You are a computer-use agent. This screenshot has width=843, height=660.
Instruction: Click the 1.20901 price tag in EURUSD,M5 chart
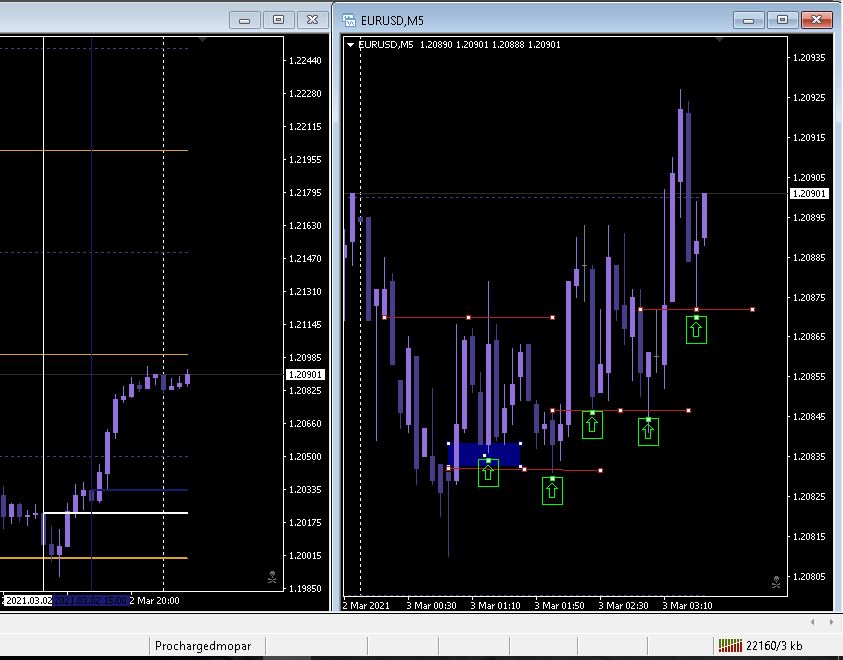click(x=809, y=193)
